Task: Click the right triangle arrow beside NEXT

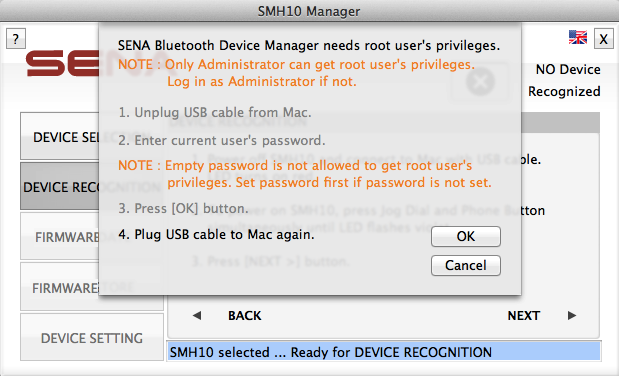Action: [572, 315]
